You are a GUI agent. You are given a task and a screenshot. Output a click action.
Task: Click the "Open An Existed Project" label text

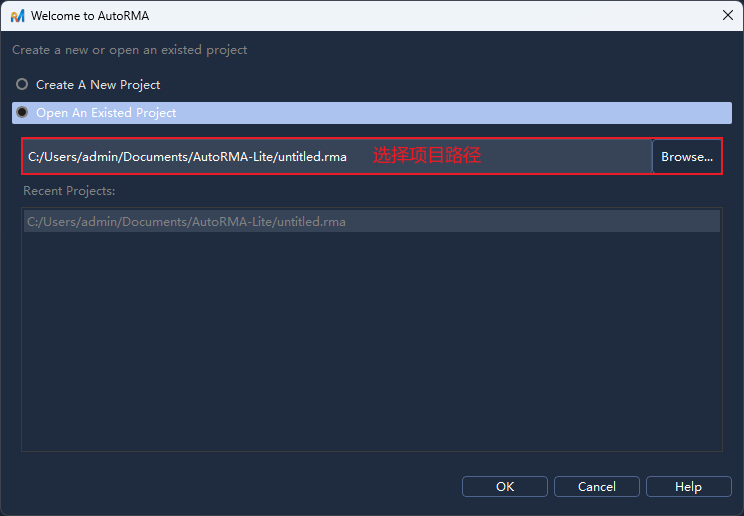pos(106,113)
